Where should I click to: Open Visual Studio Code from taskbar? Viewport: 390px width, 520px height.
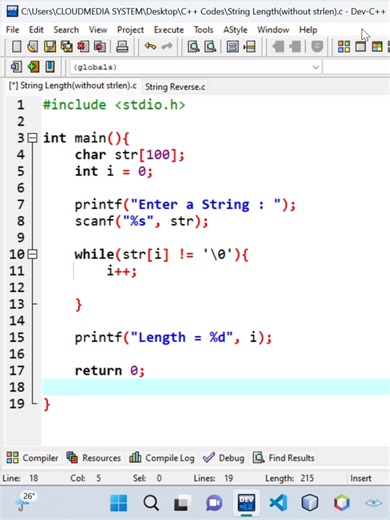click(x=278, y=503)
